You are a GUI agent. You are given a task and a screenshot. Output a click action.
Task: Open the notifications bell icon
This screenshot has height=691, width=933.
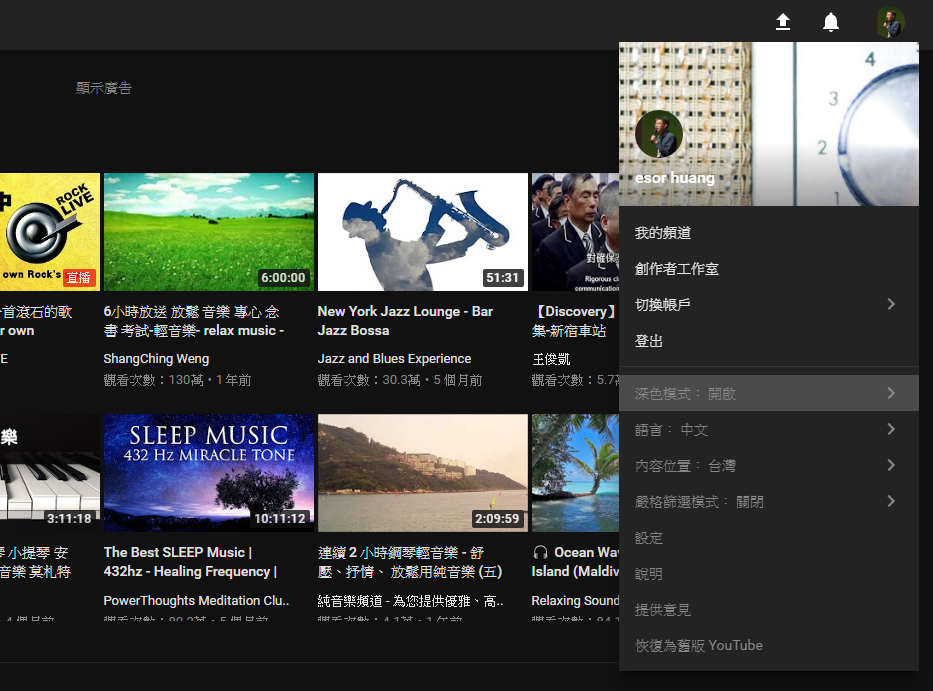point(831,22)
